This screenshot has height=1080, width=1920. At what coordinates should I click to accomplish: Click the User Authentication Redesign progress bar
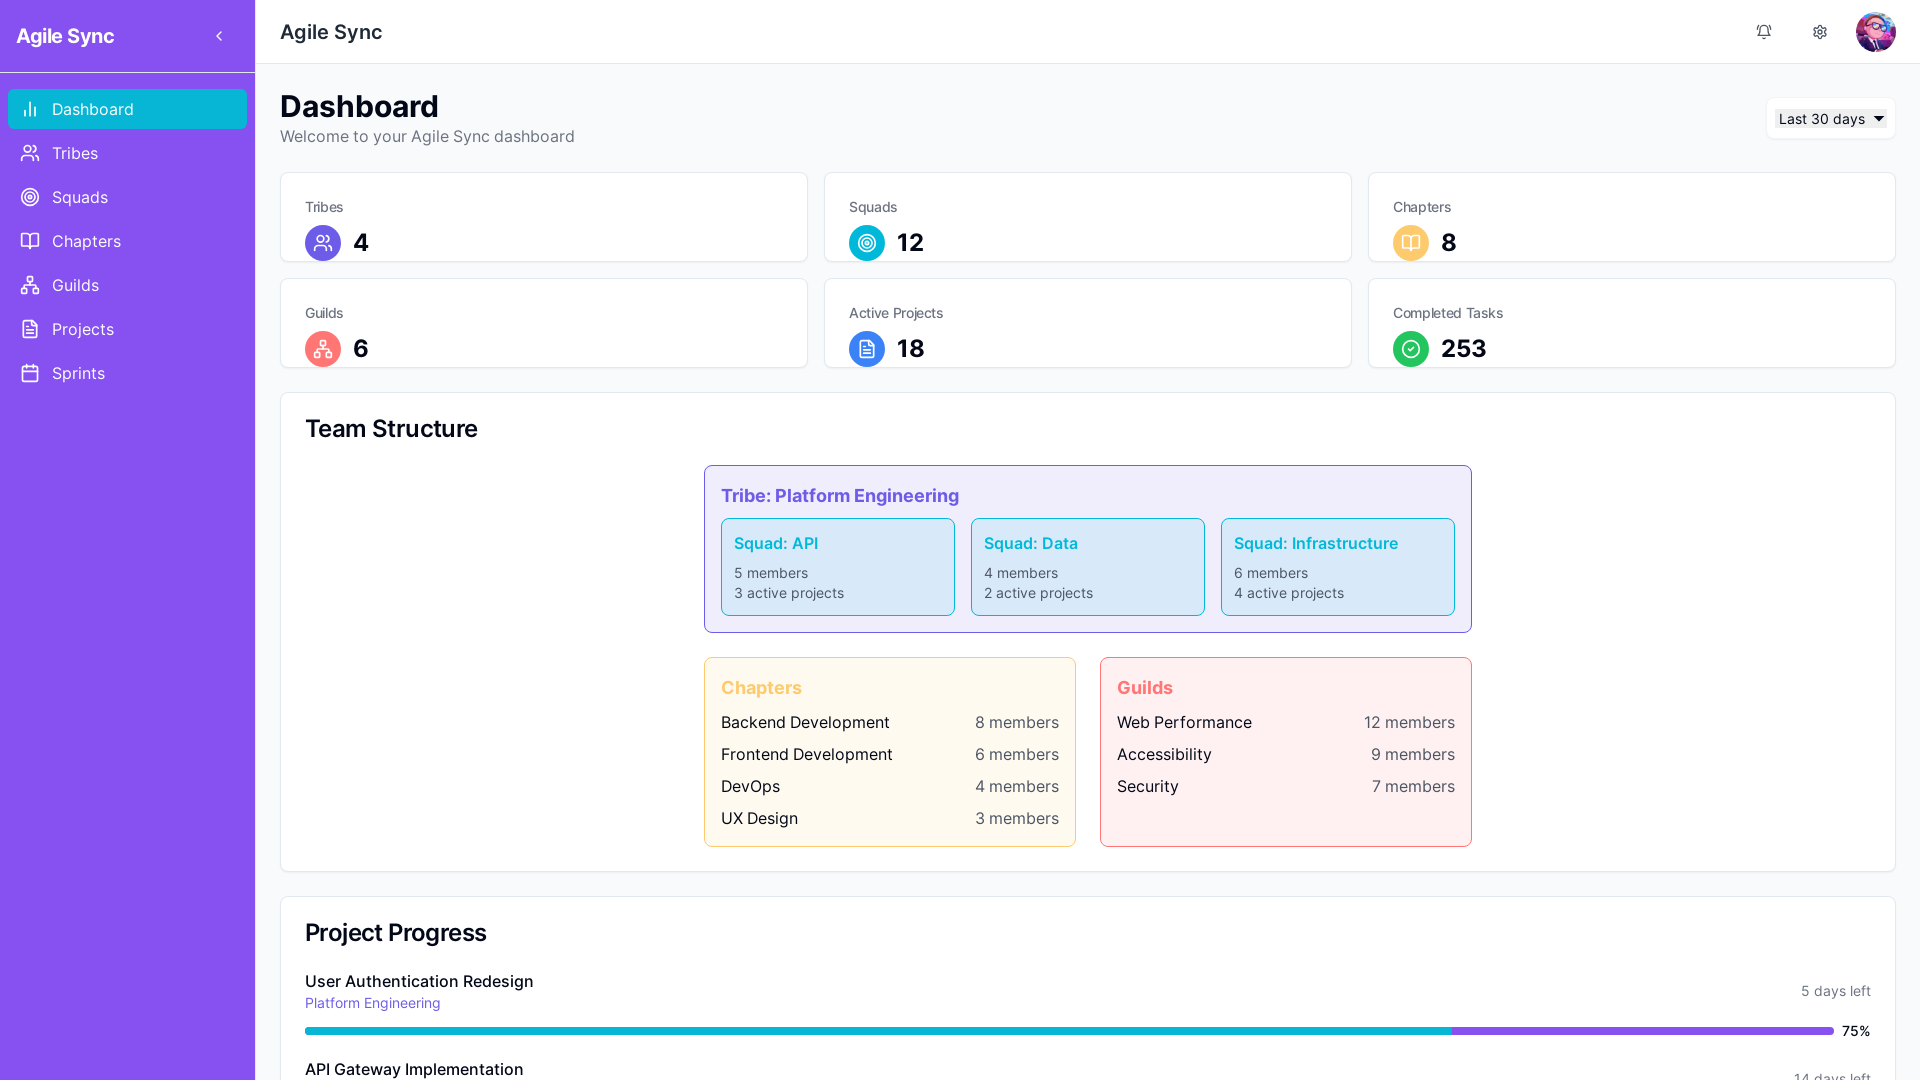(x=1069, y=1031)
